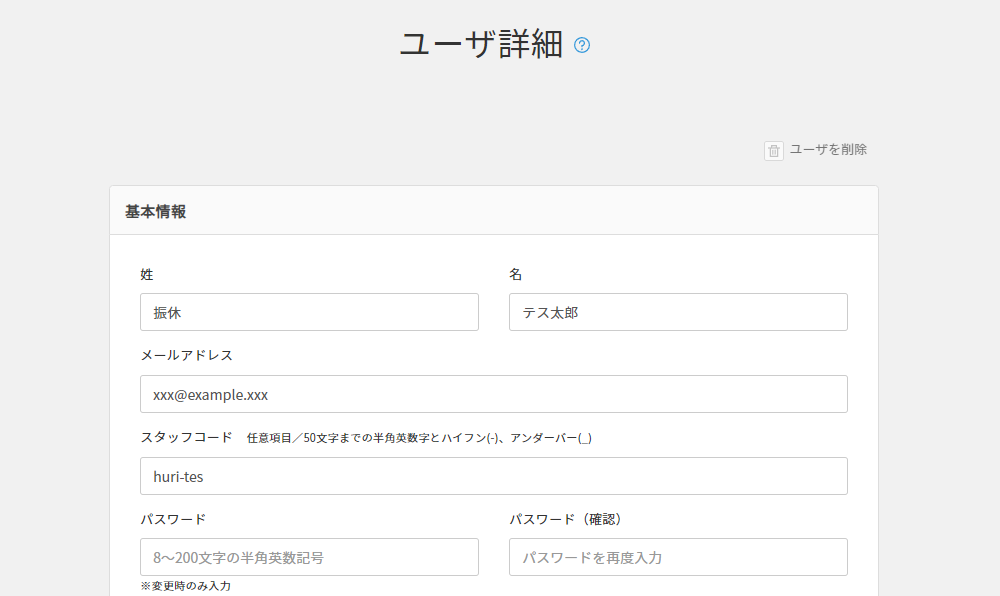Viewport: 1000px width, 596px height.
Task: Click the ※変更時のみ入力 note
Action: click(x=186, y=586)
